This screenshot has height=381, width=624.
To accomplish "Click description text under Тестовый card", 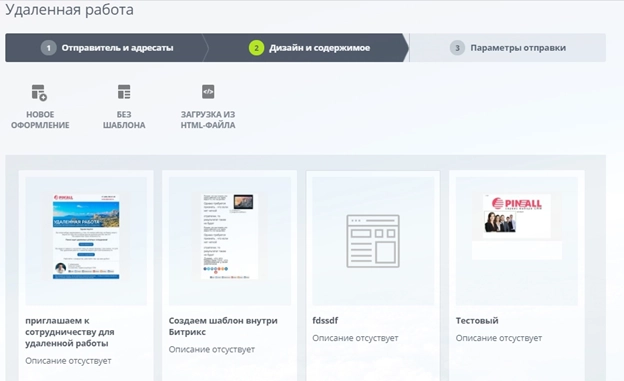I will coord(499,338).
